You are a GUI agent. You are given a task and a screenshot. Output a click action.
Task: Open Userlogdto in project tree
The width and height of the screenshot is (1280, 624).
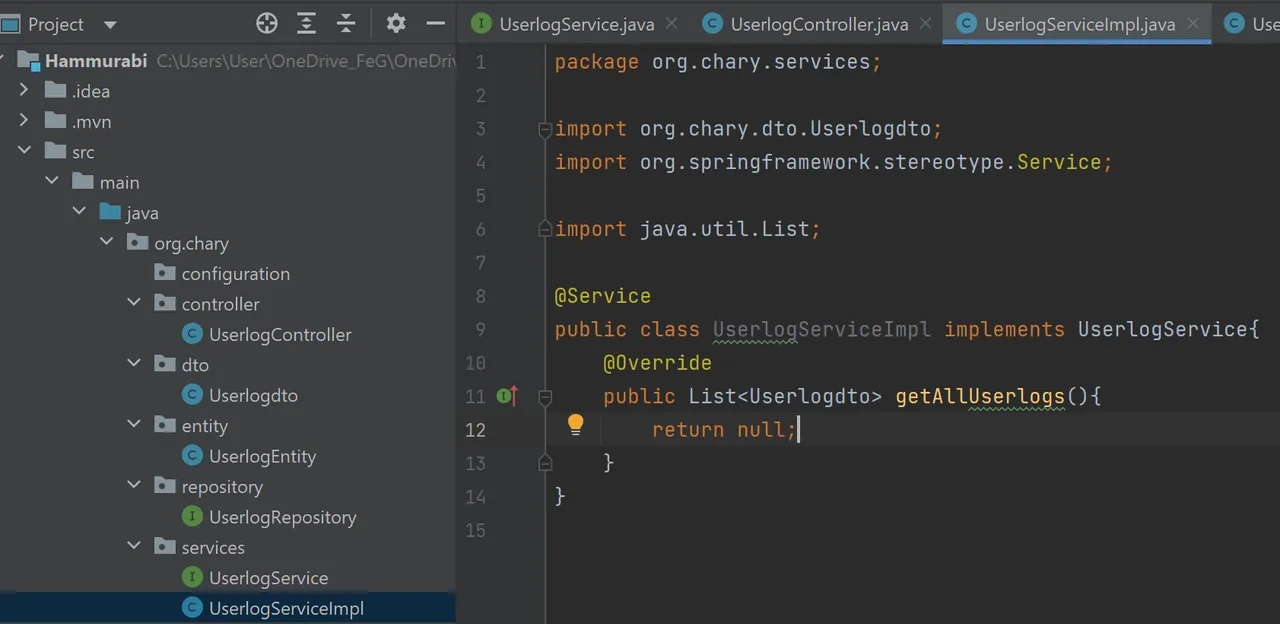pos(253,395)
